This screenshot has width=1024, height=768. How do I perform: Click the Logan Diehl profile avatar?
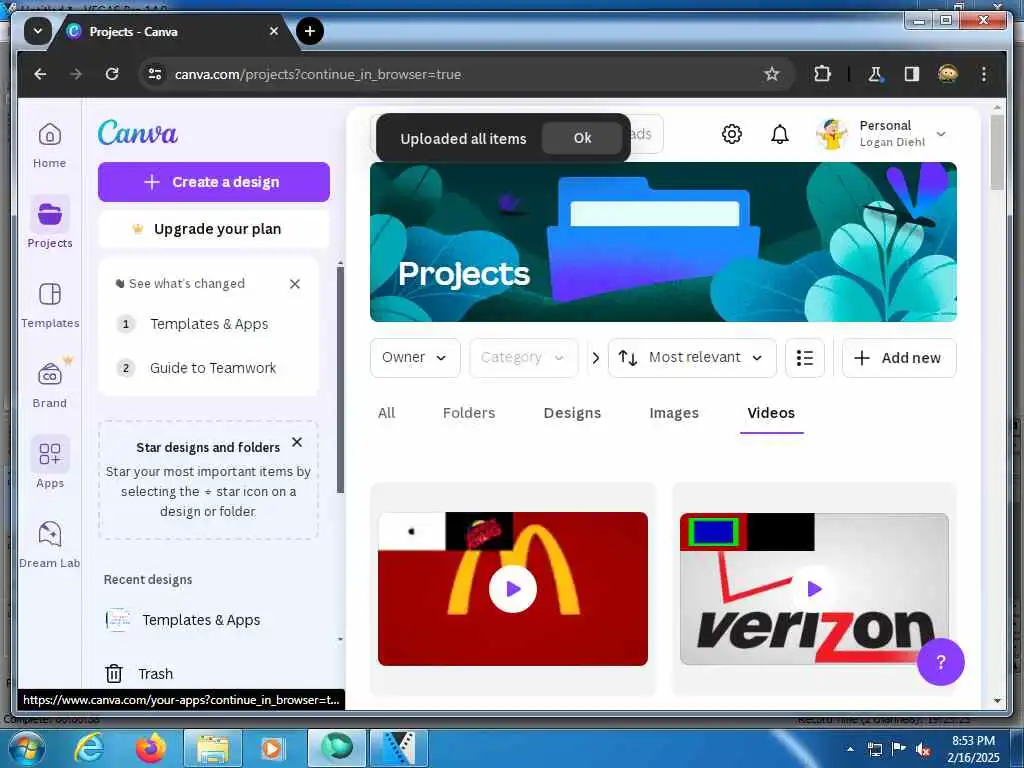pos(831,134)
